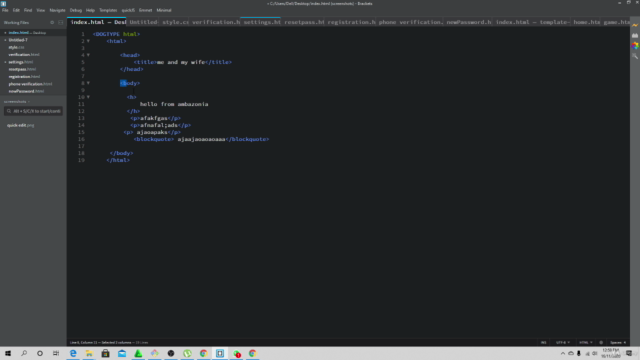Click the clock in system tray
Viewport: 640px width, 360px height.
611,353
